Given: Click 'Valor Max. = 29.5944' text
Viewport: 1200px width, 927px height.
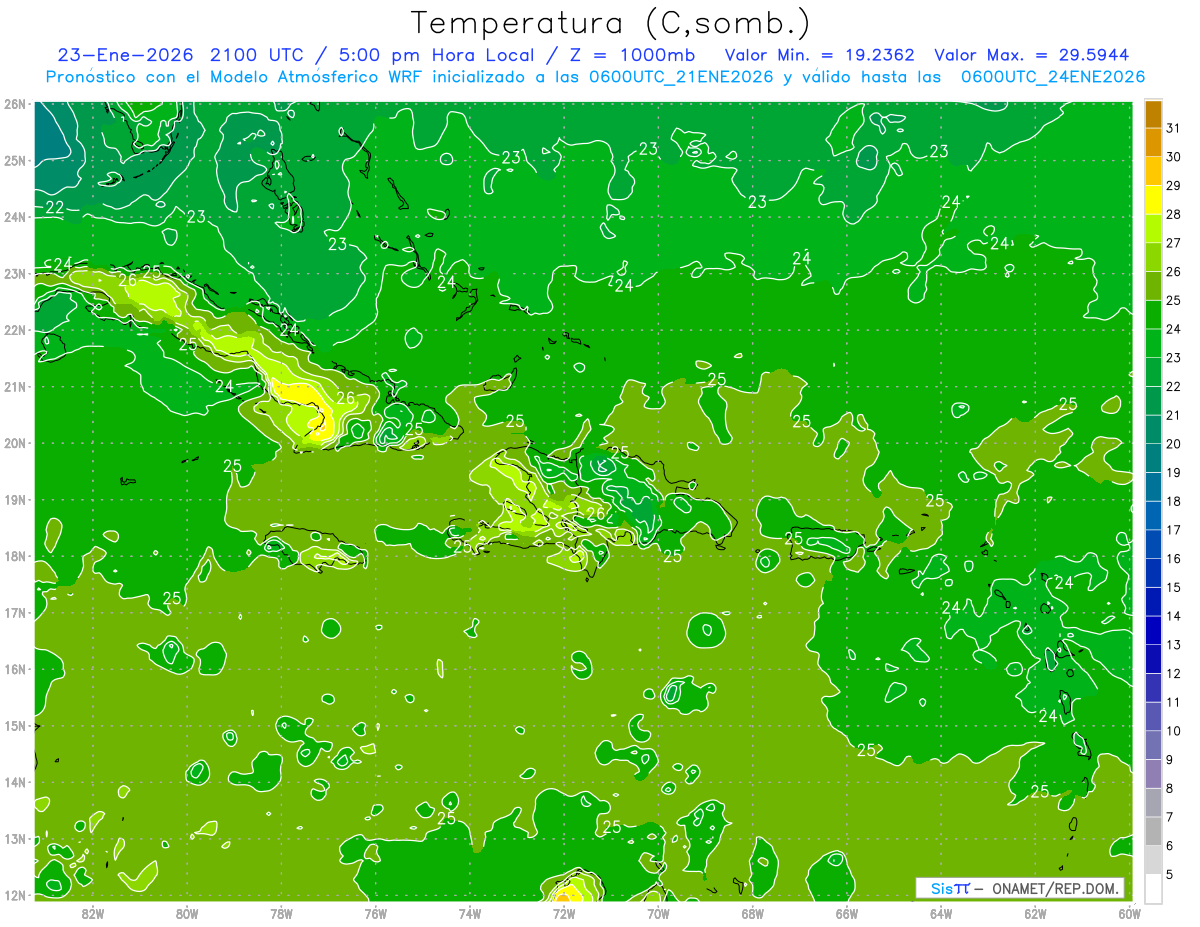Looking at the screenshot, I should pos(1032,55).
